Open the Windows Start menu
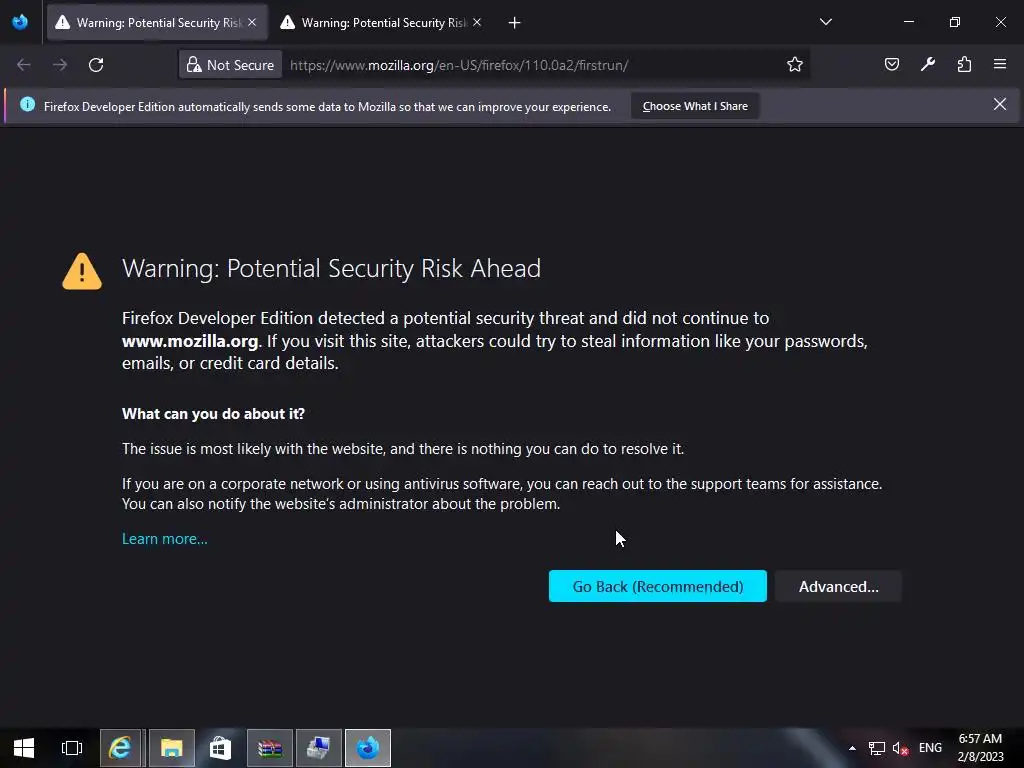The width and height of the screenshot is (1024, 768). [24, 748]
